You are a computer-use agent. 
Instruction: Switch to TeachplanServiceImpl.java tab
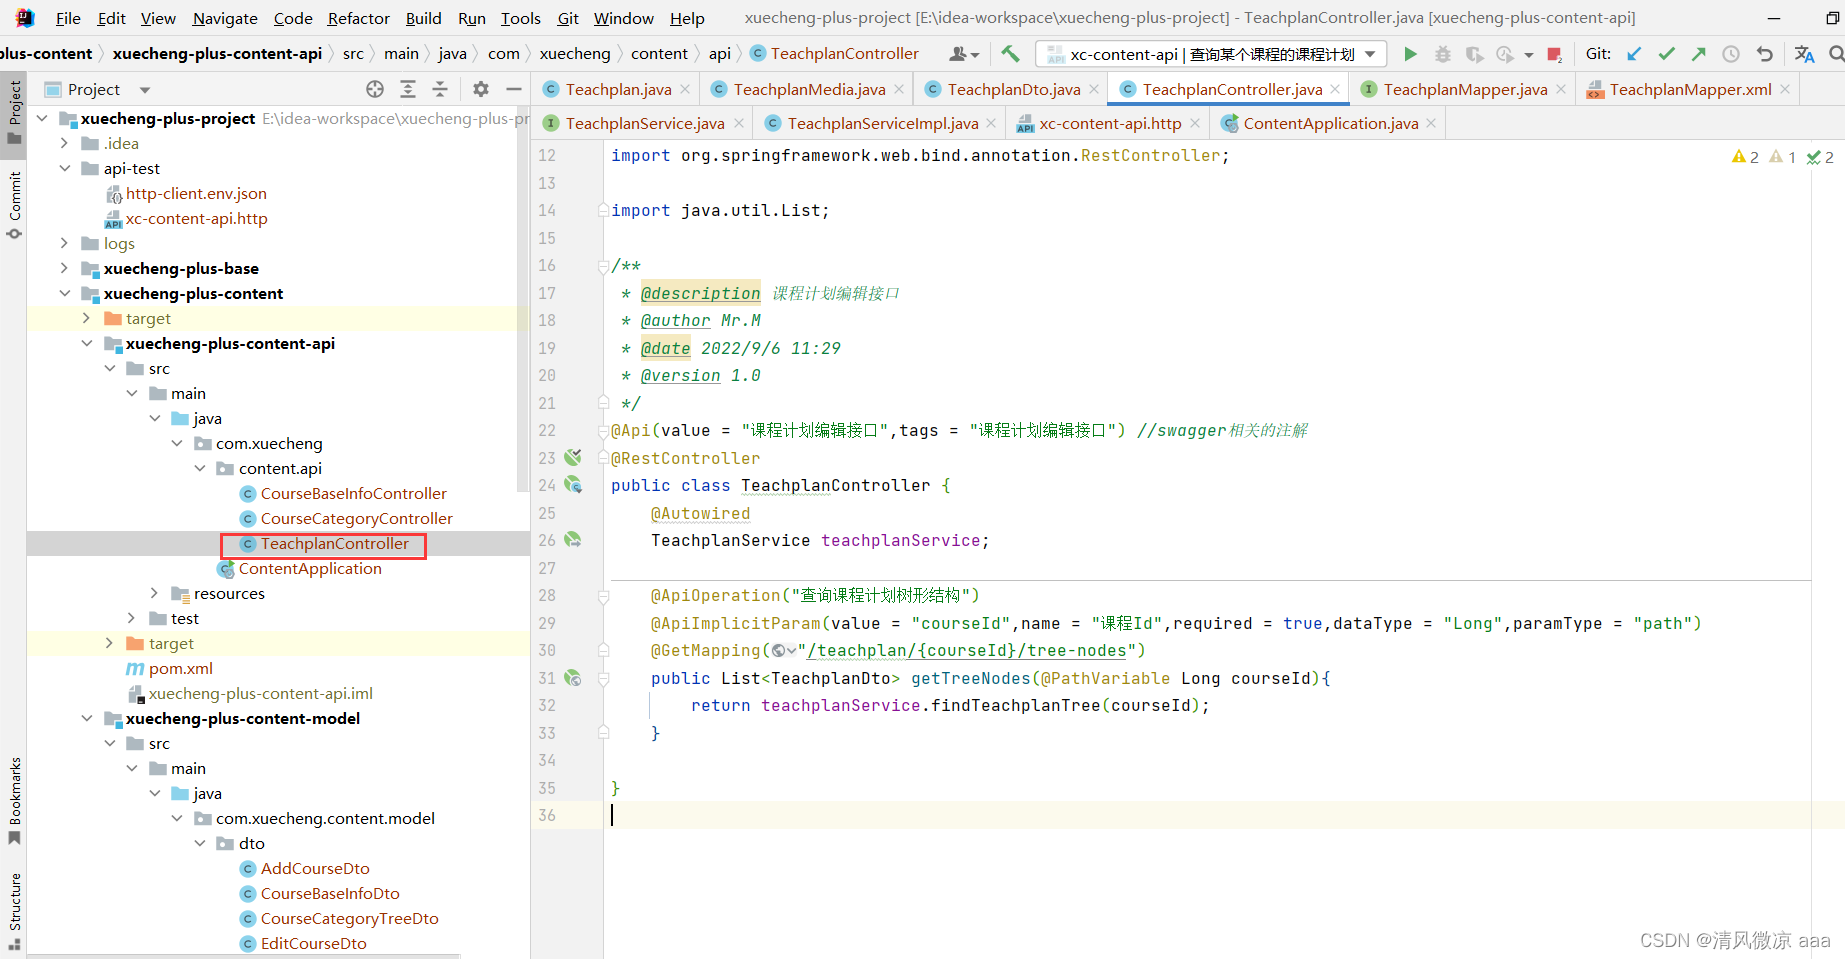[x=882, y=123]
